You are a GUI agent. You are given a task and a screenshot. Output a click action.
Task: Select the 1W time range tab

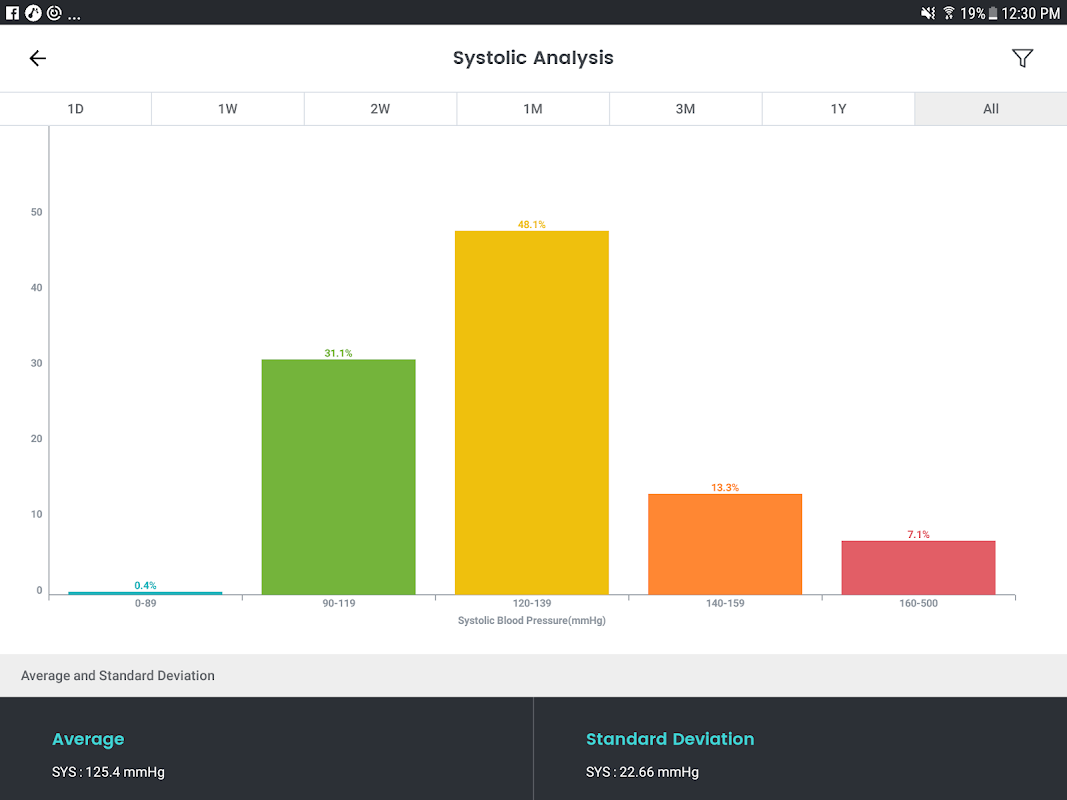227,108
